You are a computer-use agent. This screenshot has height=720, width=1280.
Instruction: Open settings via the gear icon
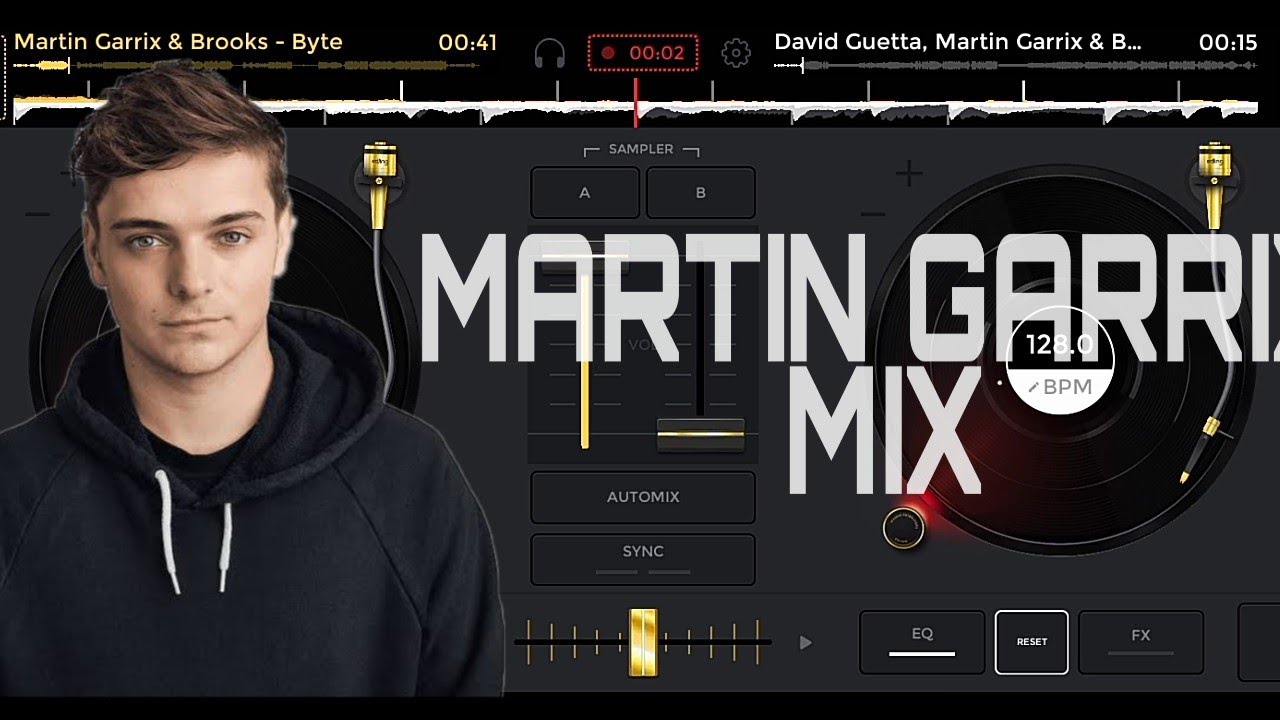click(736, 52)
